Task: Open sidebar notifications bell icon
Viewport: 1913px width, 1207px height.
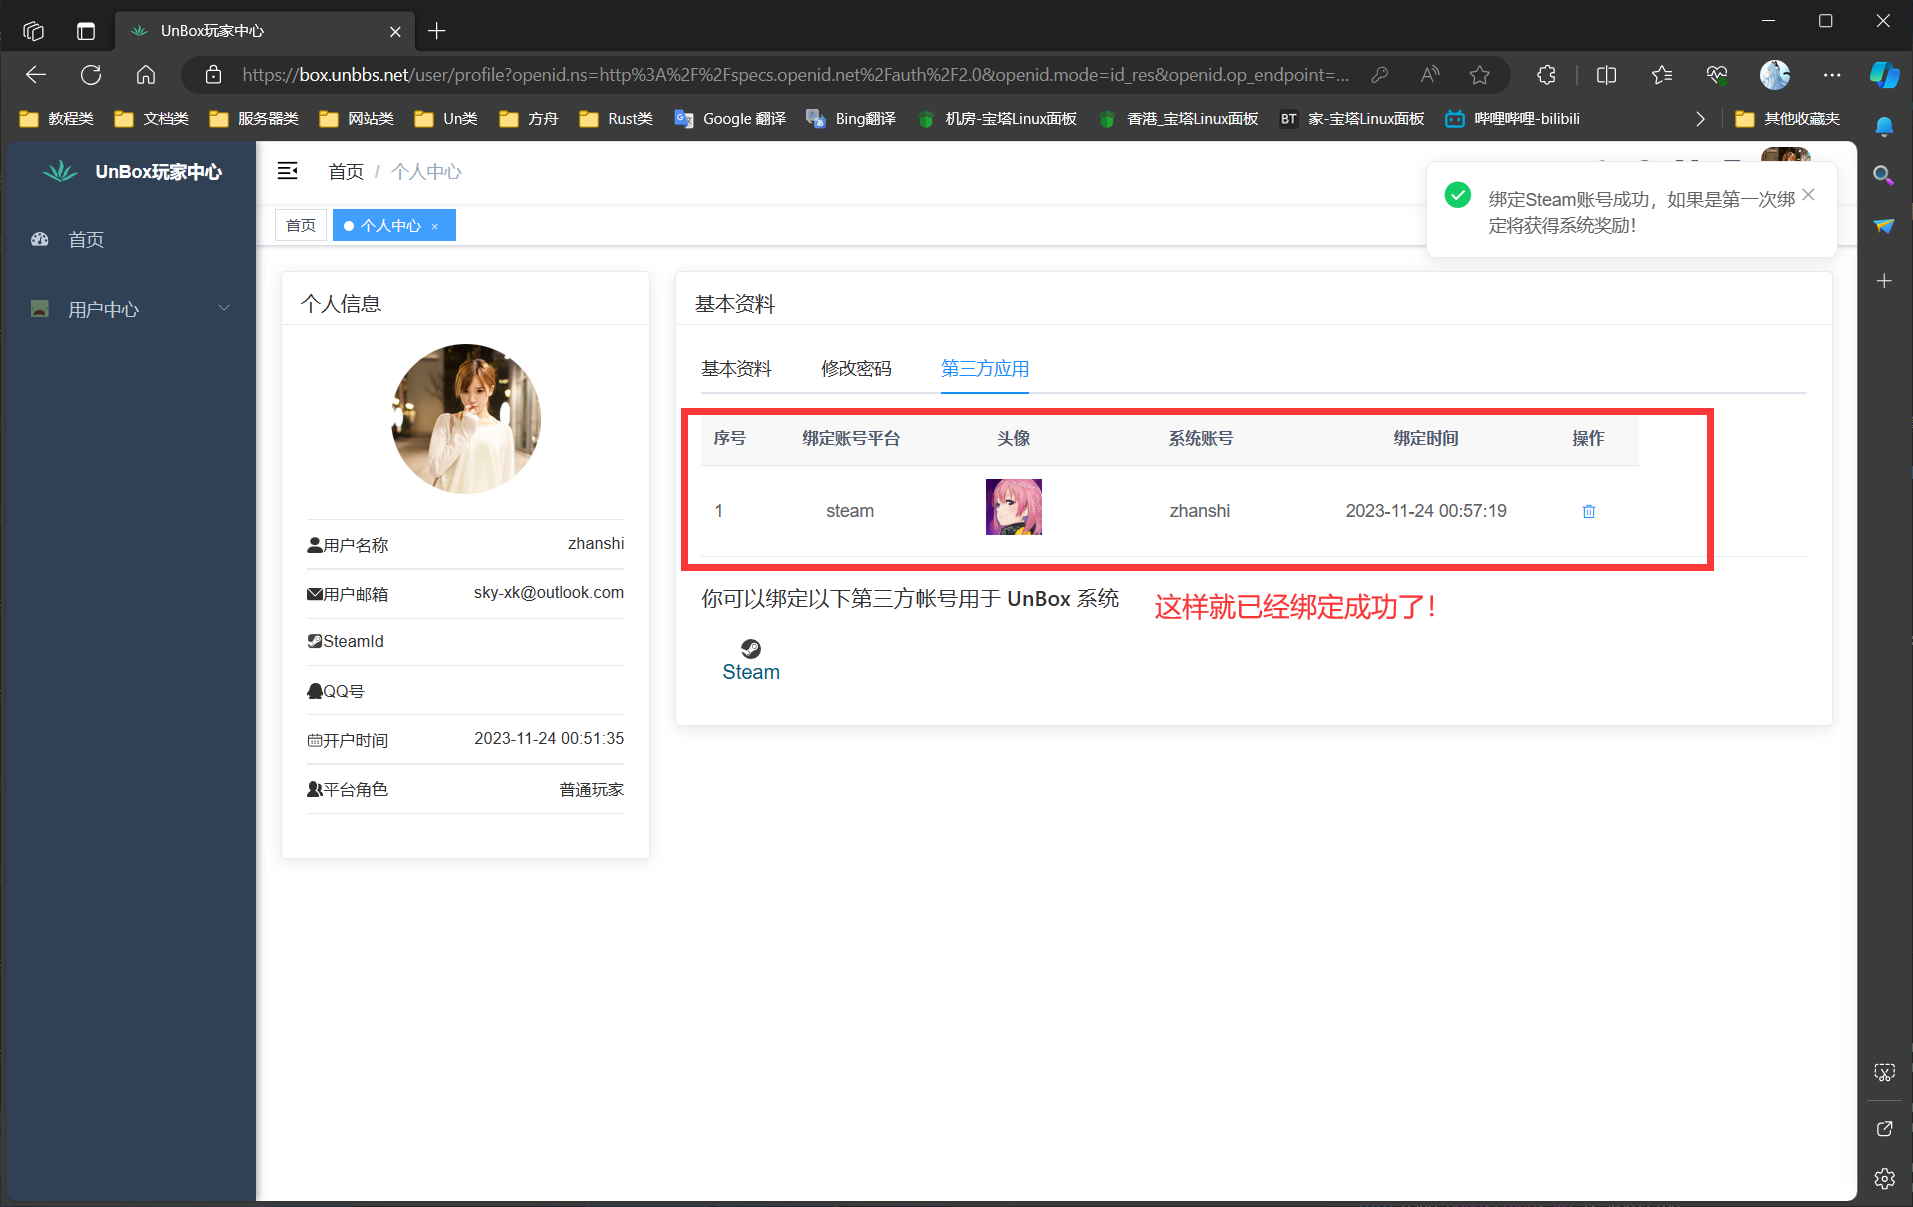Action: pos(1884,127)
